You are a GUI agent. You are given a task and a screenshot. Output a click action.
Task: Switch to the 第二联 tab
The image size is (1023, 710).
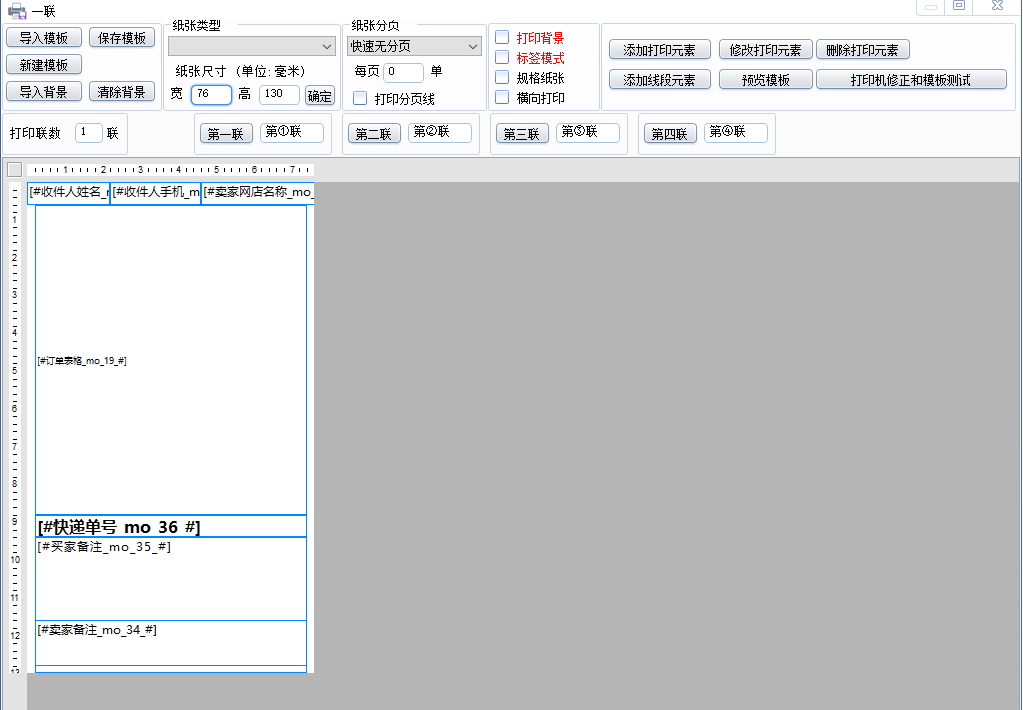(x=373, y=132)
